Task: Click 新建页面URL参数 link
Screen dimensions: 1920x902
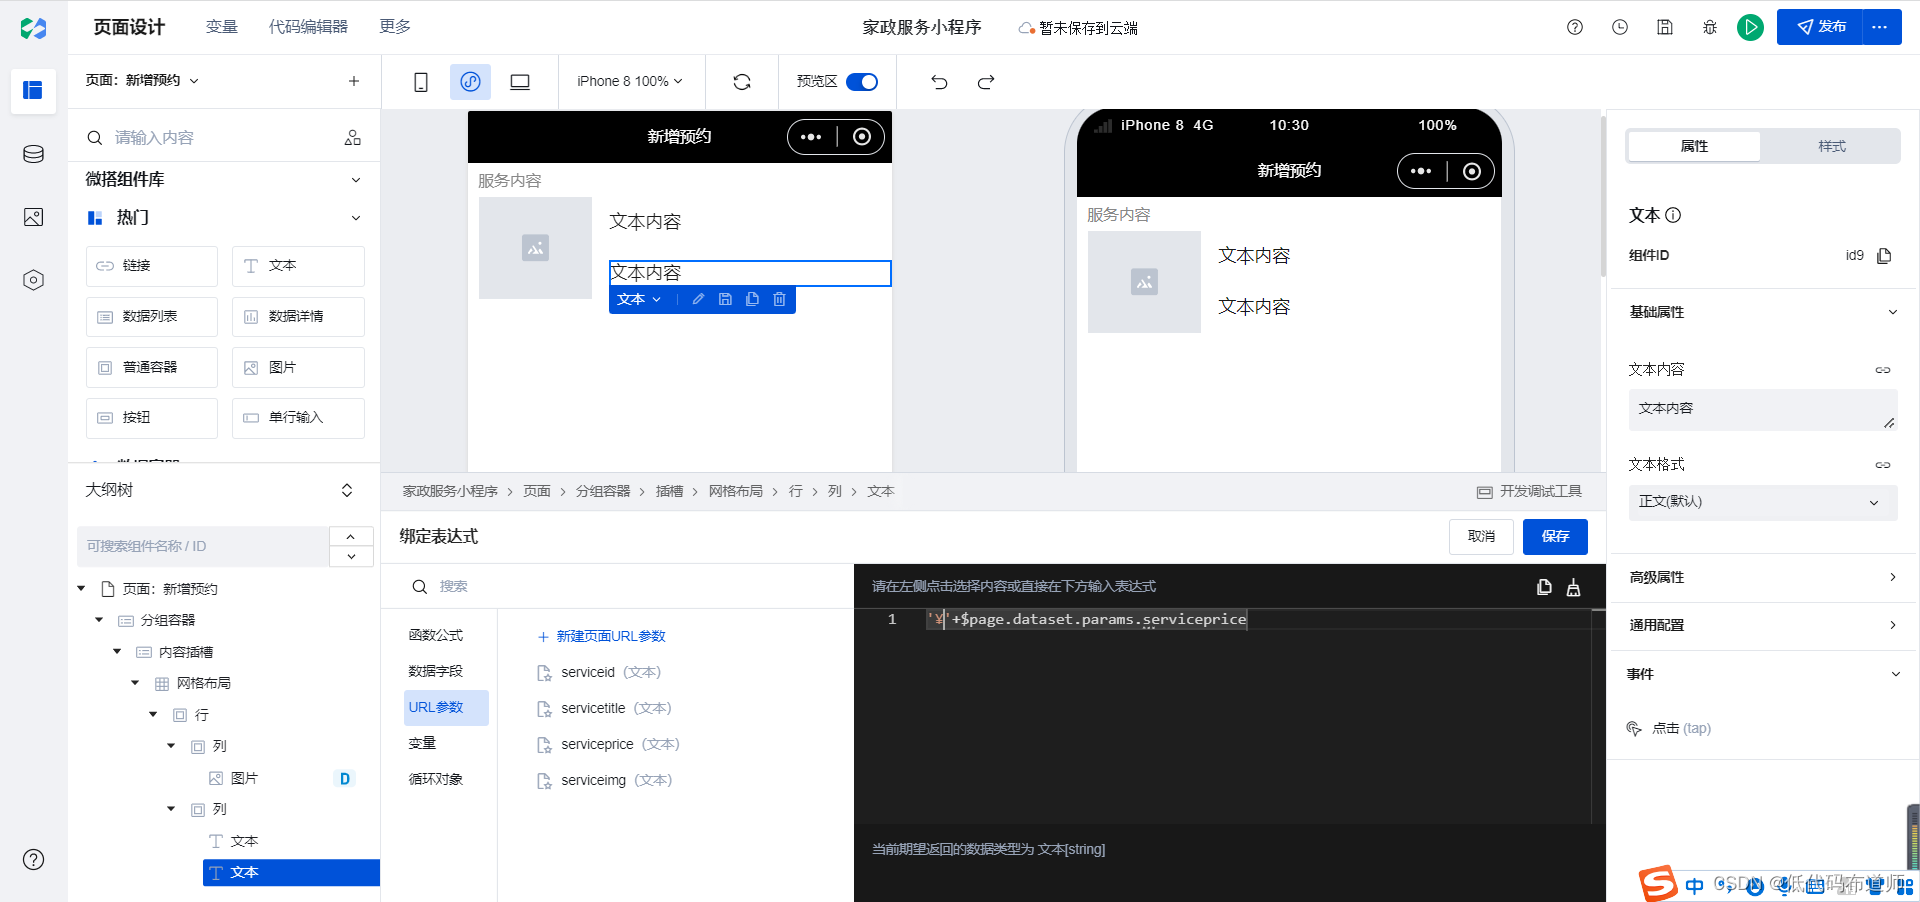Action: pyautogui.click(x=601, y=636)
